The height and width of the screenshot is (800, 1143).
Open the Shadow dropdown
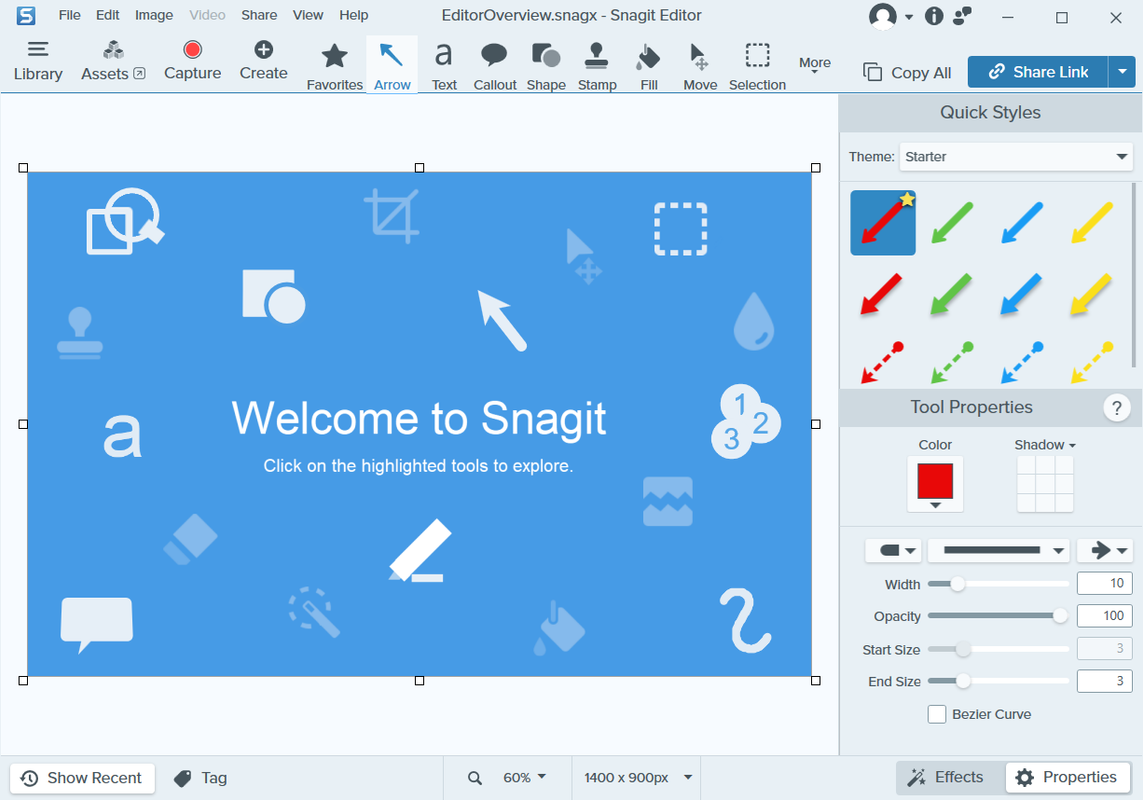coord(1045,445)
